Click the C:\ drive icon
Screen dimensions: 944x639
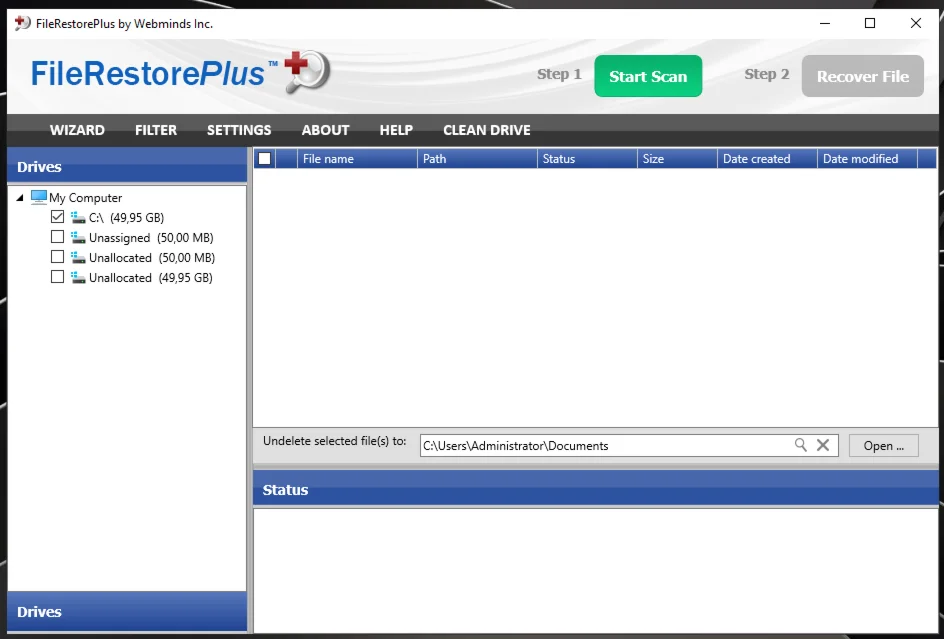78,217
